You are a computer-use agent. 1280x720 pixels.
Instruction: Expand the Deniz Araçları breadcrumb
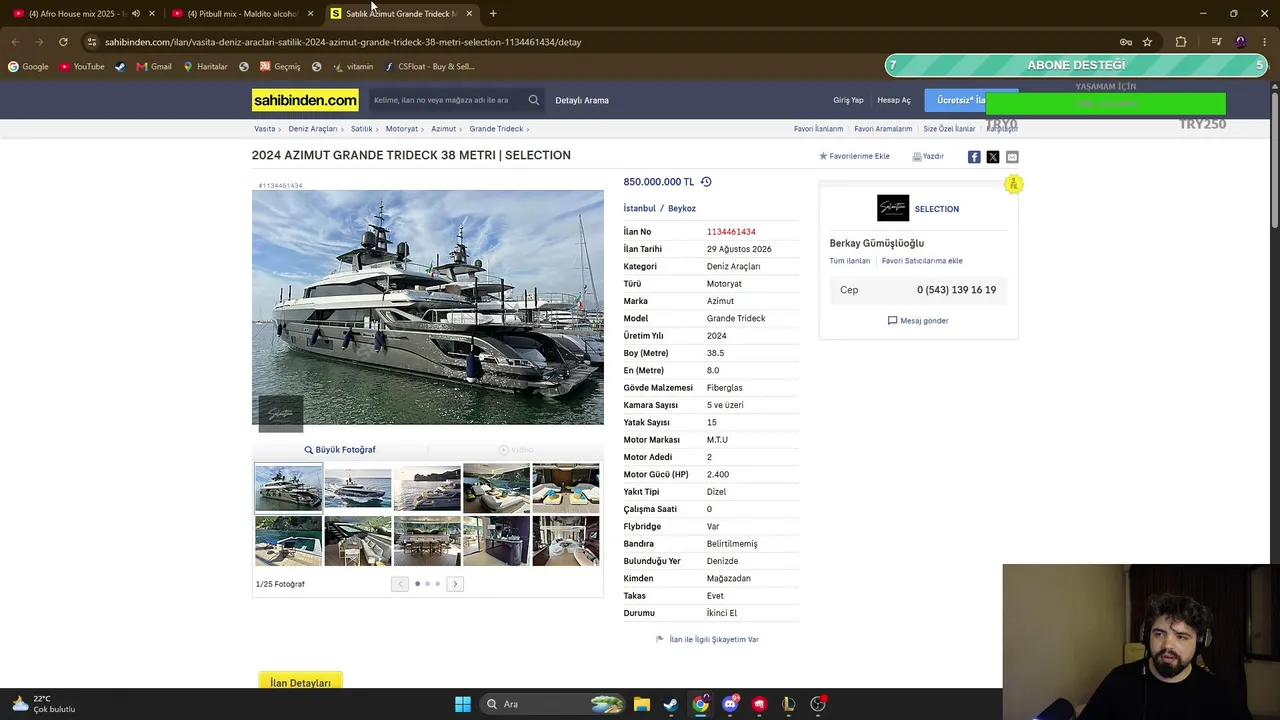(x=343, y=129)
